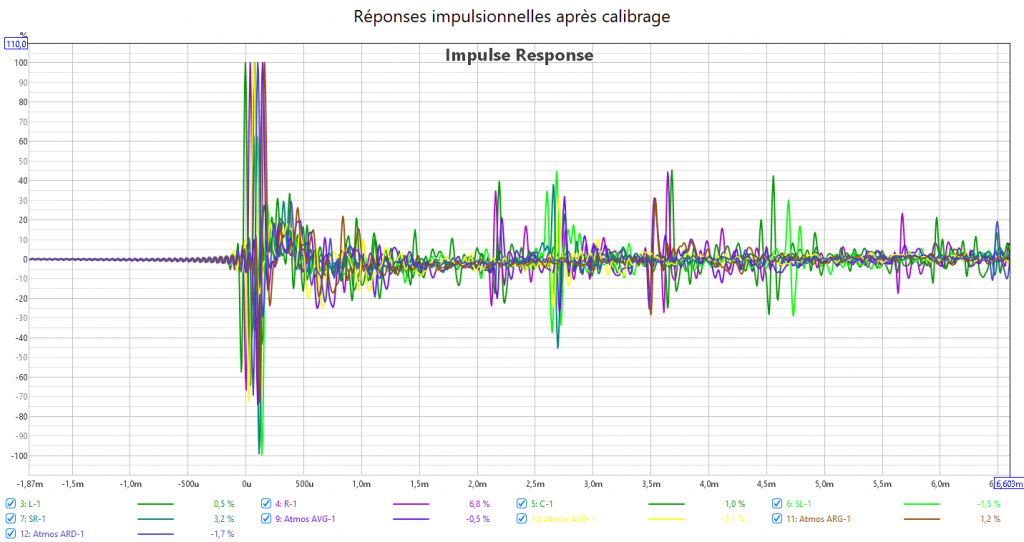This screenshot has width=1024, height=542.
Task: Uncheck the 12: Atmos ARD-1 checkbox
Action: (11, 534)
